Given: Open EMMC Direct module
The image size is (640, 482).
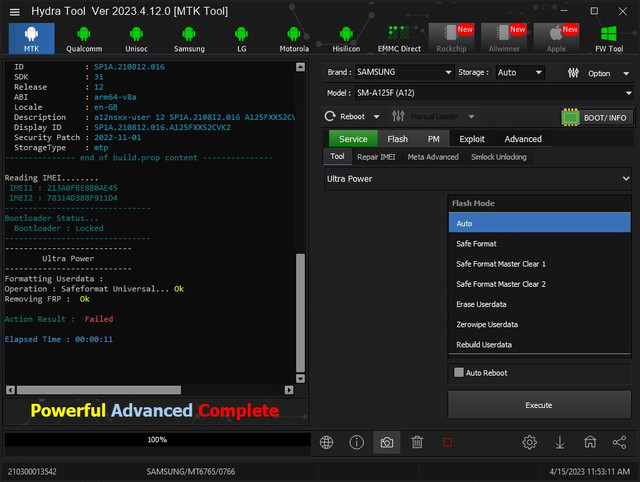Looking at the screenshot, I should click(x=399, y=38).
